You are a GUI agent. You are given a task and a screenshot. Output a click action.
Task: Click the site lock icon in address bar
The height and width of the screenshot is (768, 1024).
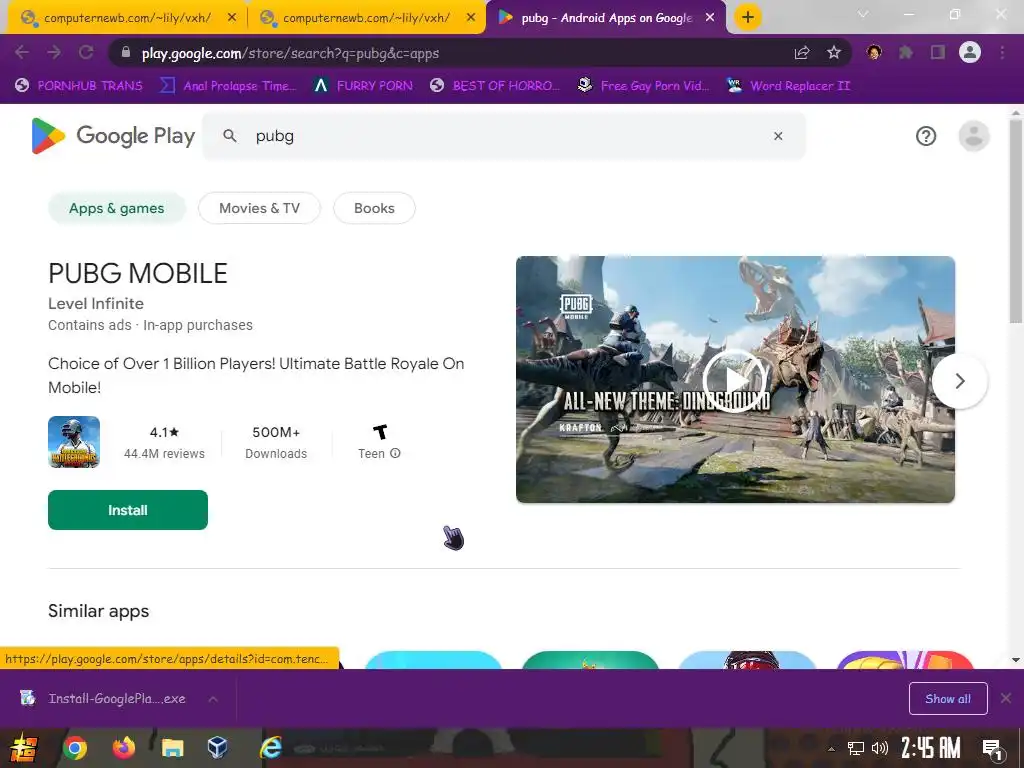click(x=127, y=53)
